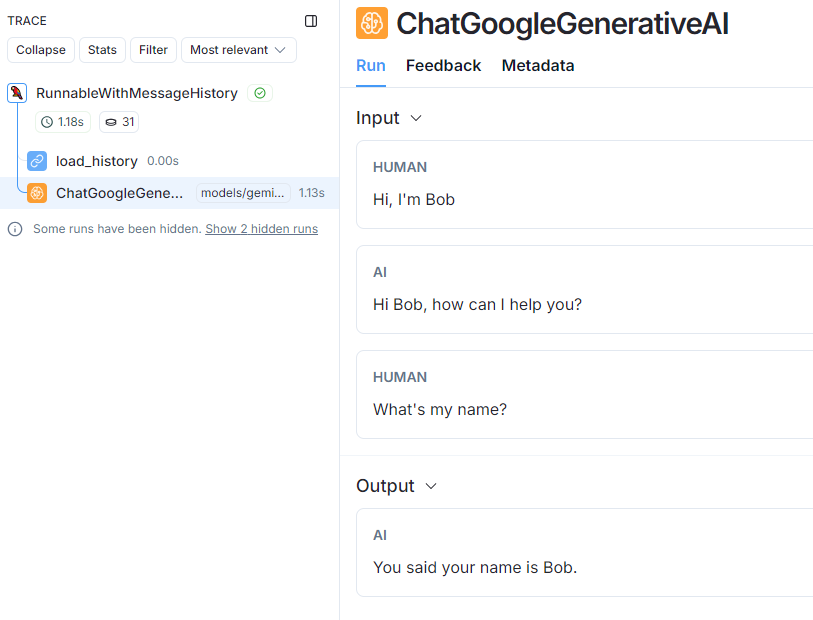Collapse the Output section
This screenshot has height=620, width=813.
coord(431,486)
